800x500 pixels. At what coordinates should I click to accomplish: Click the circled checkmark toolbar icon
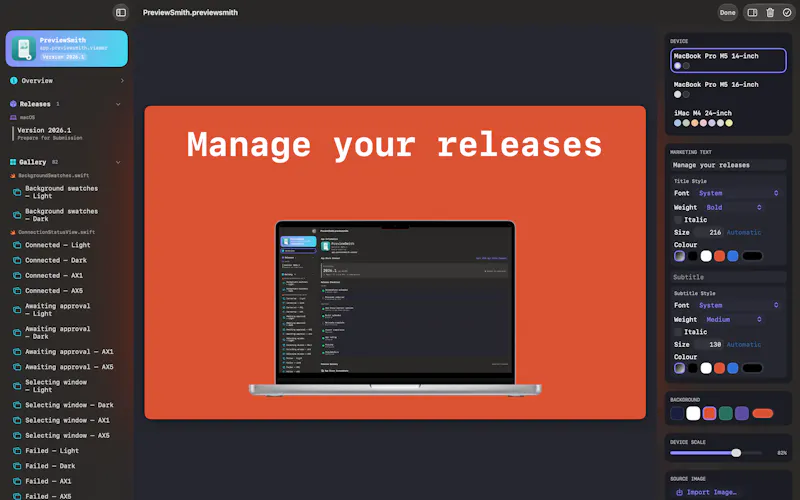787,13
